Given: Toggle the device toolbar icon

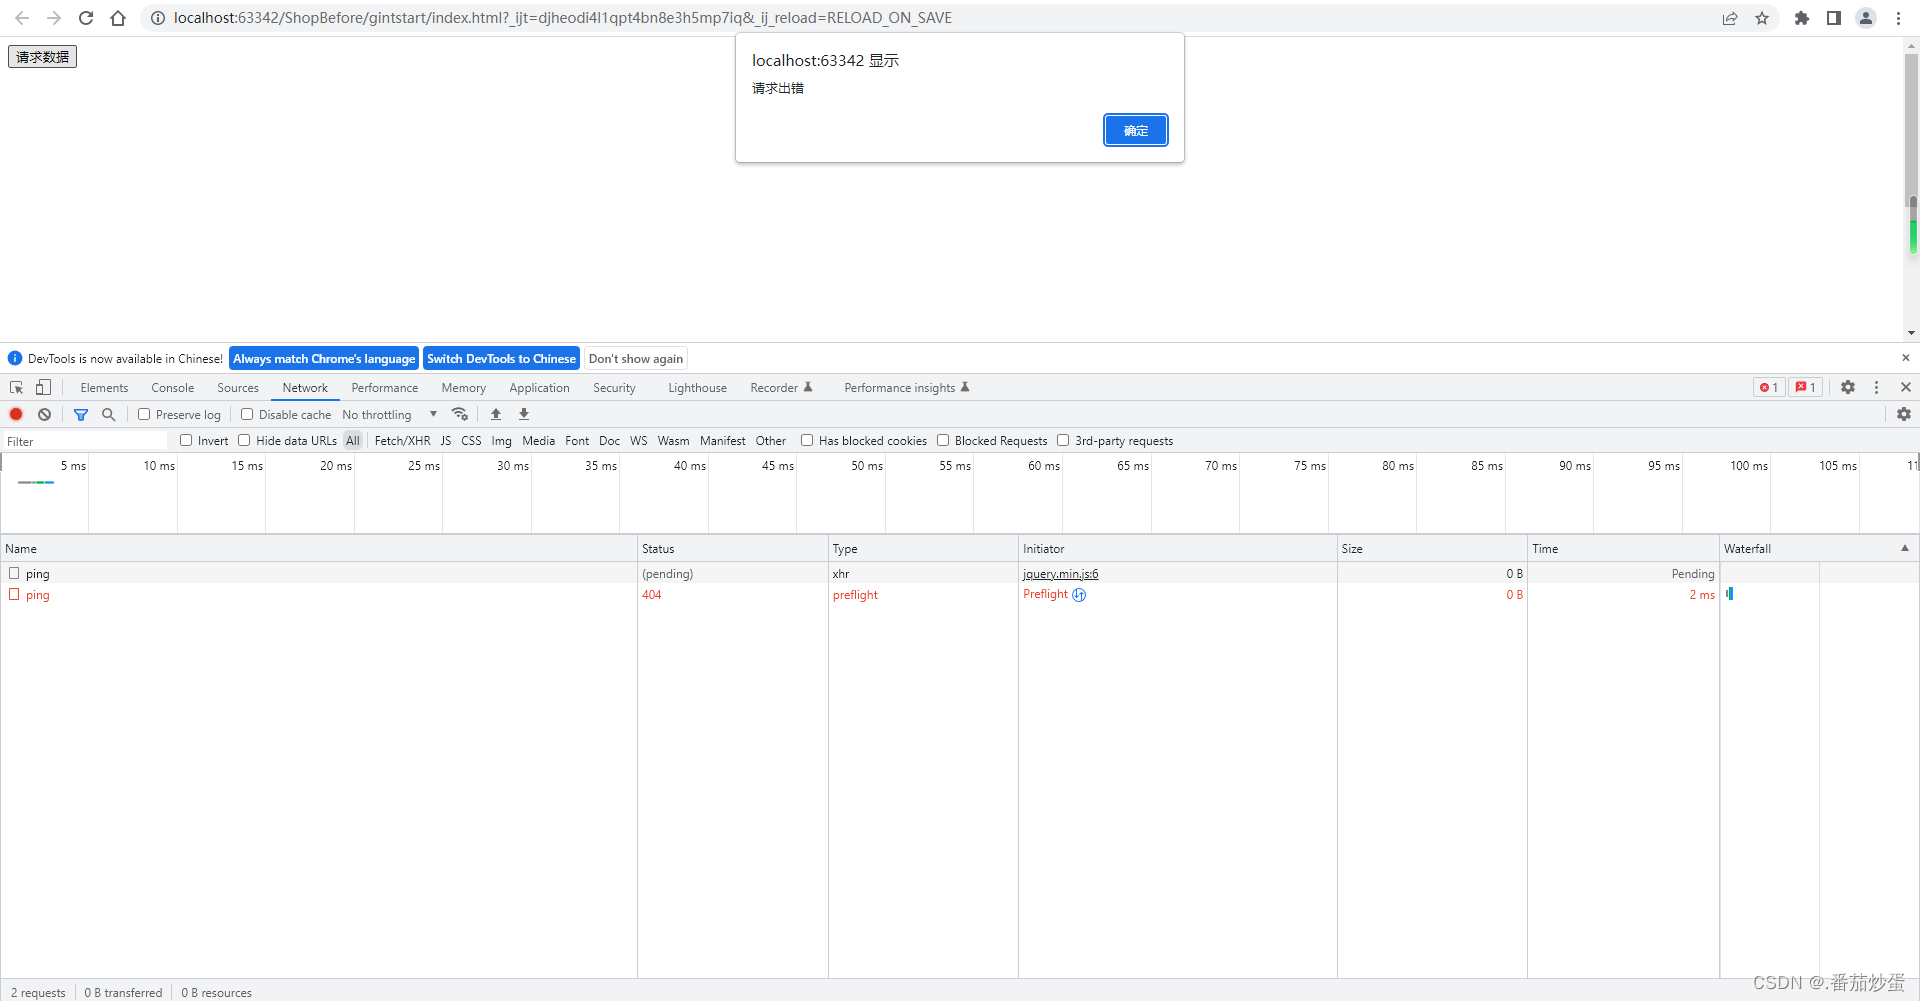Looking at the screenshot, I should tap(43, 387).
